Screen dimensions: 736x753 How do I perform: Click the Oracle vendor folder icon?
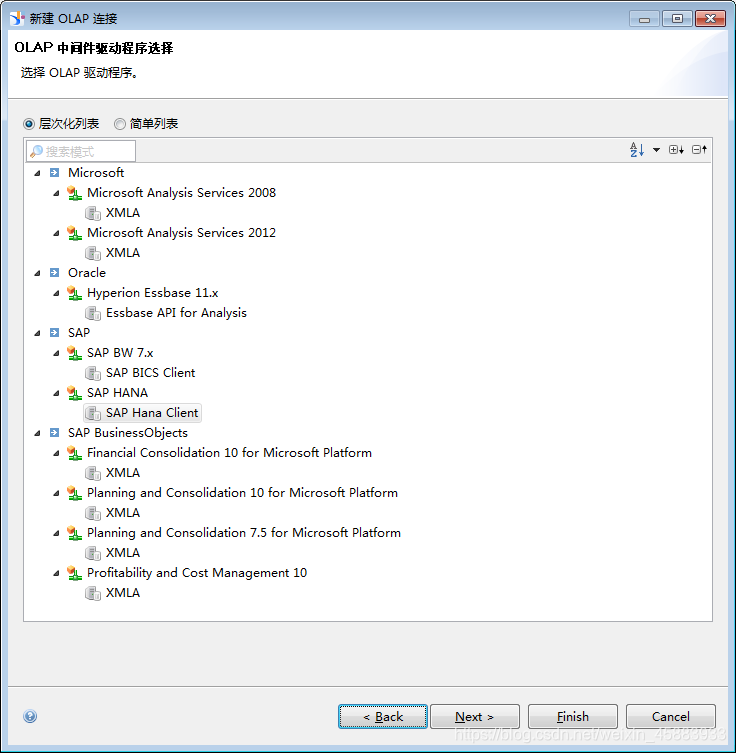(x=55, y=273)
